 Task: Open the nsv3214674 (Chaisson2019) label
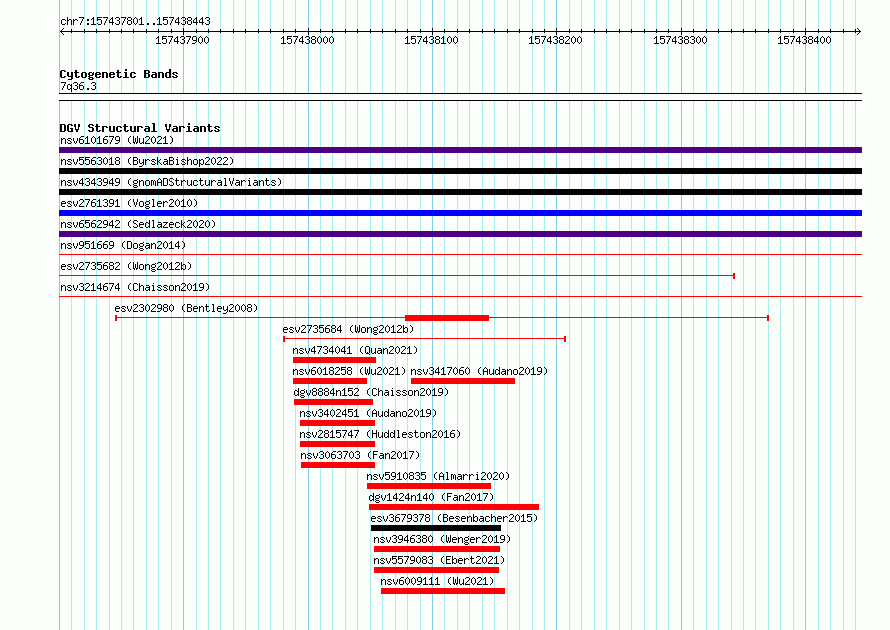point(135,287)
